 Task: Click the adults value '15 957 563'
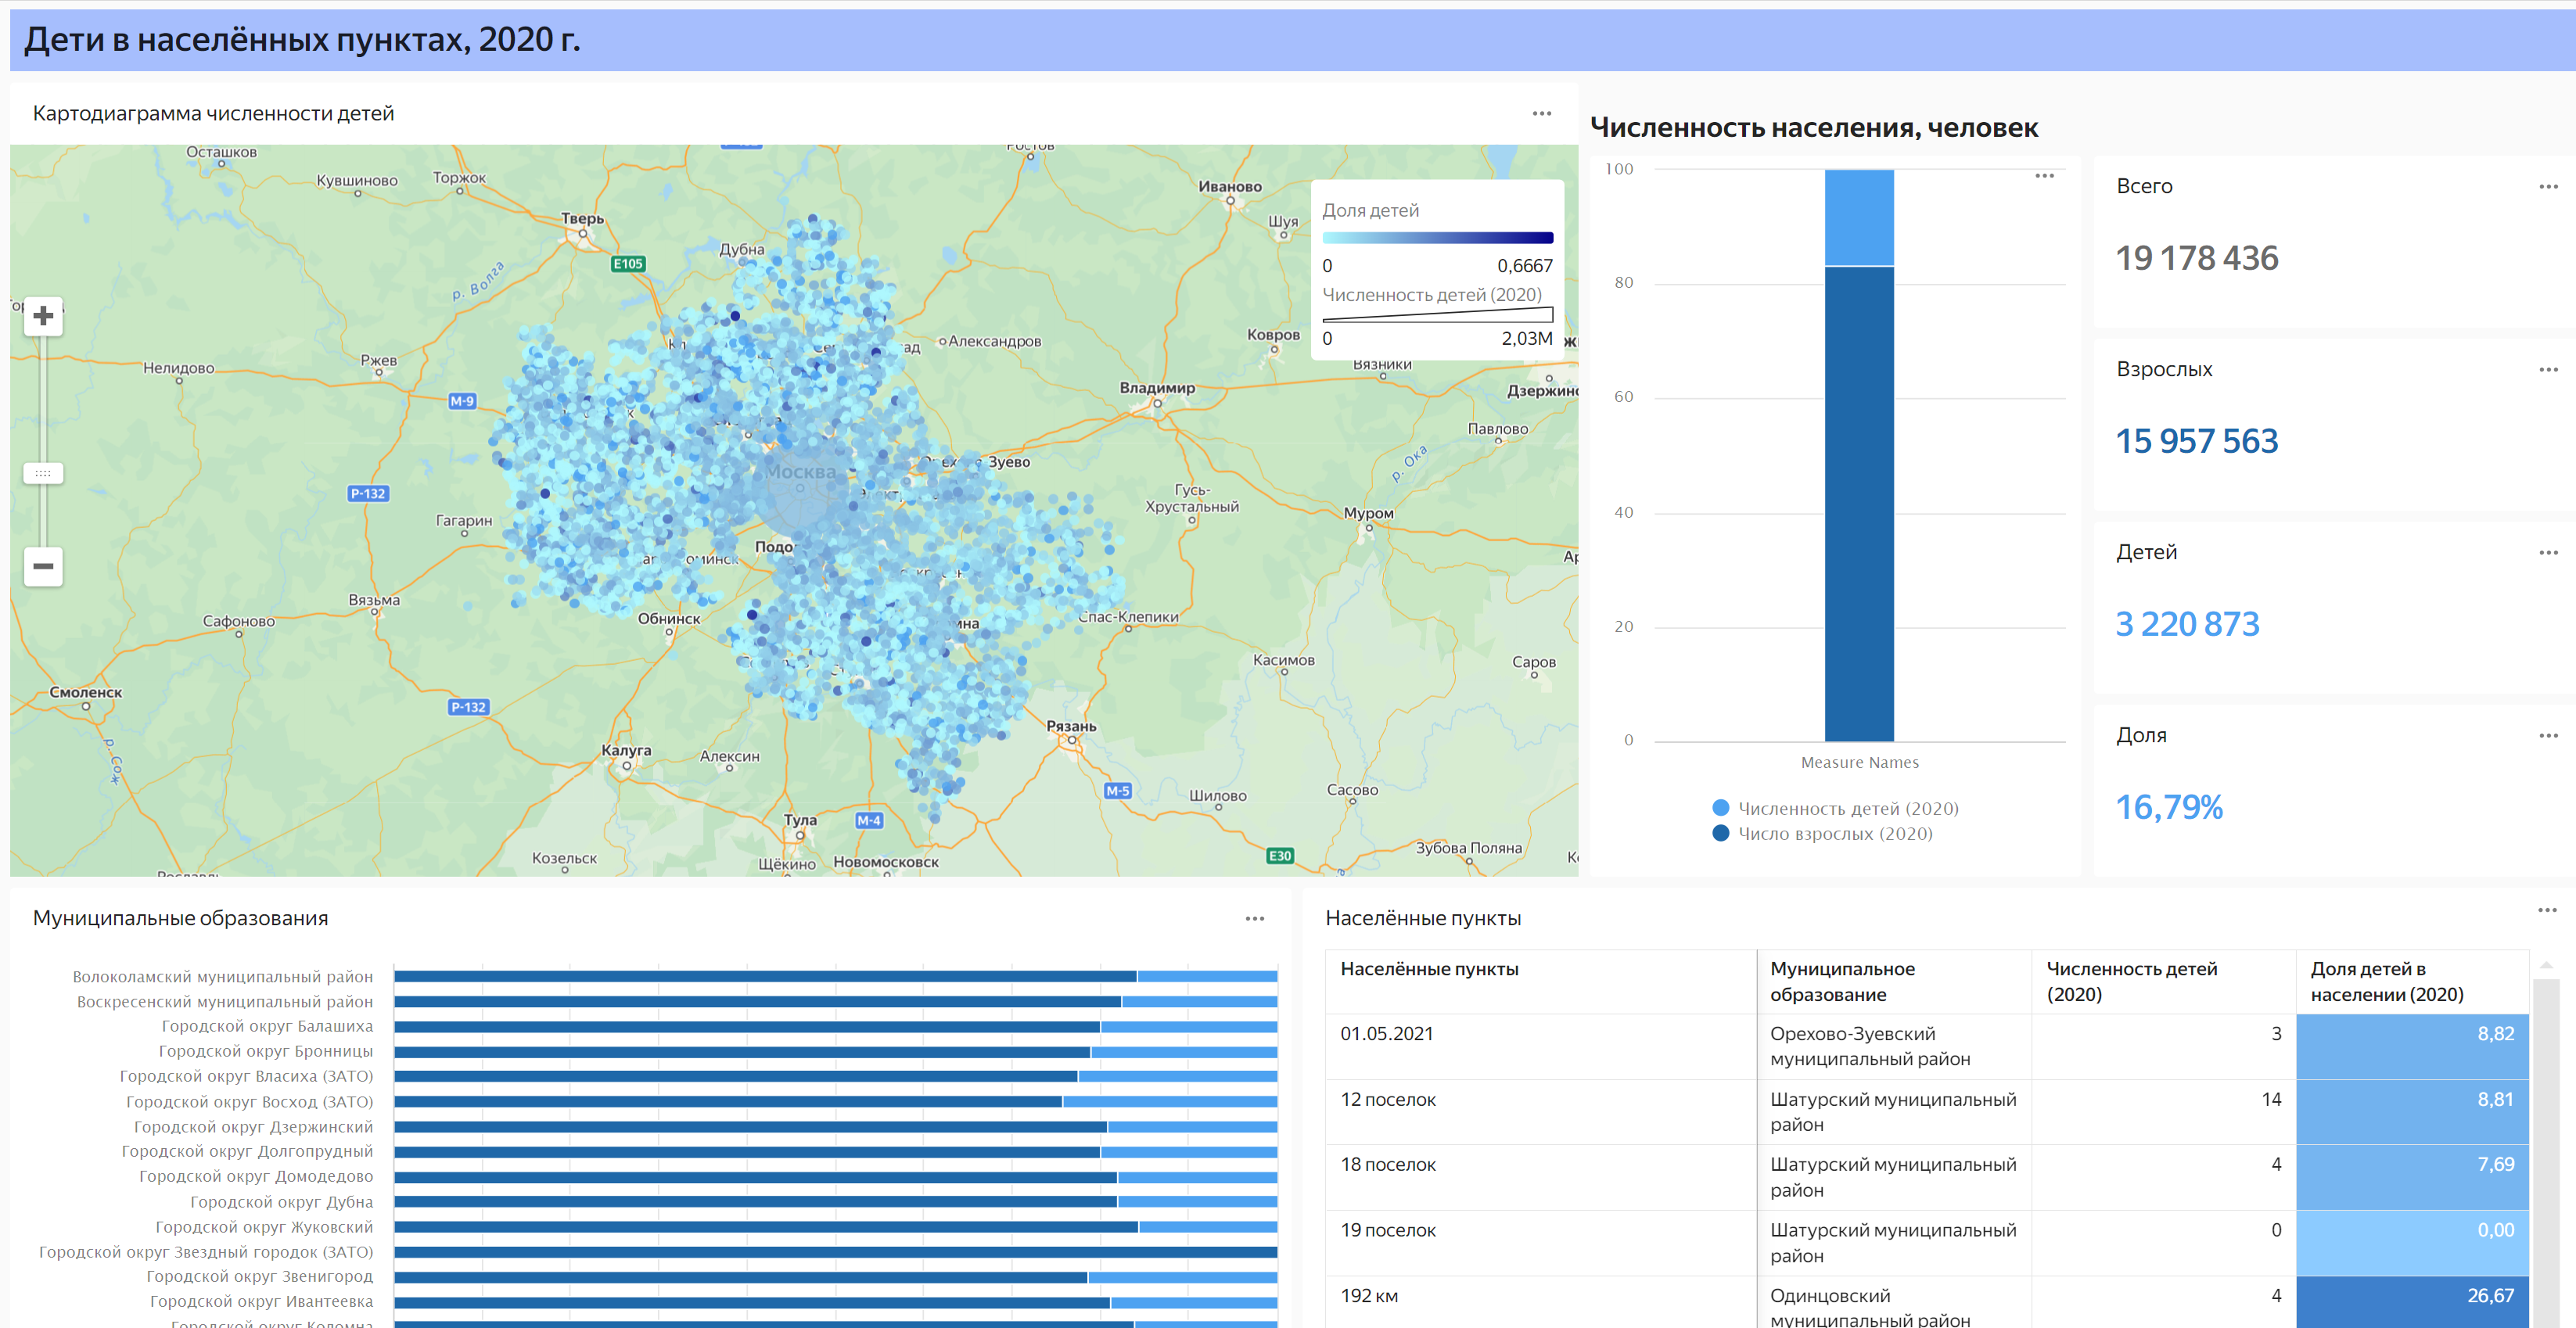click(x=2196, y=441)
